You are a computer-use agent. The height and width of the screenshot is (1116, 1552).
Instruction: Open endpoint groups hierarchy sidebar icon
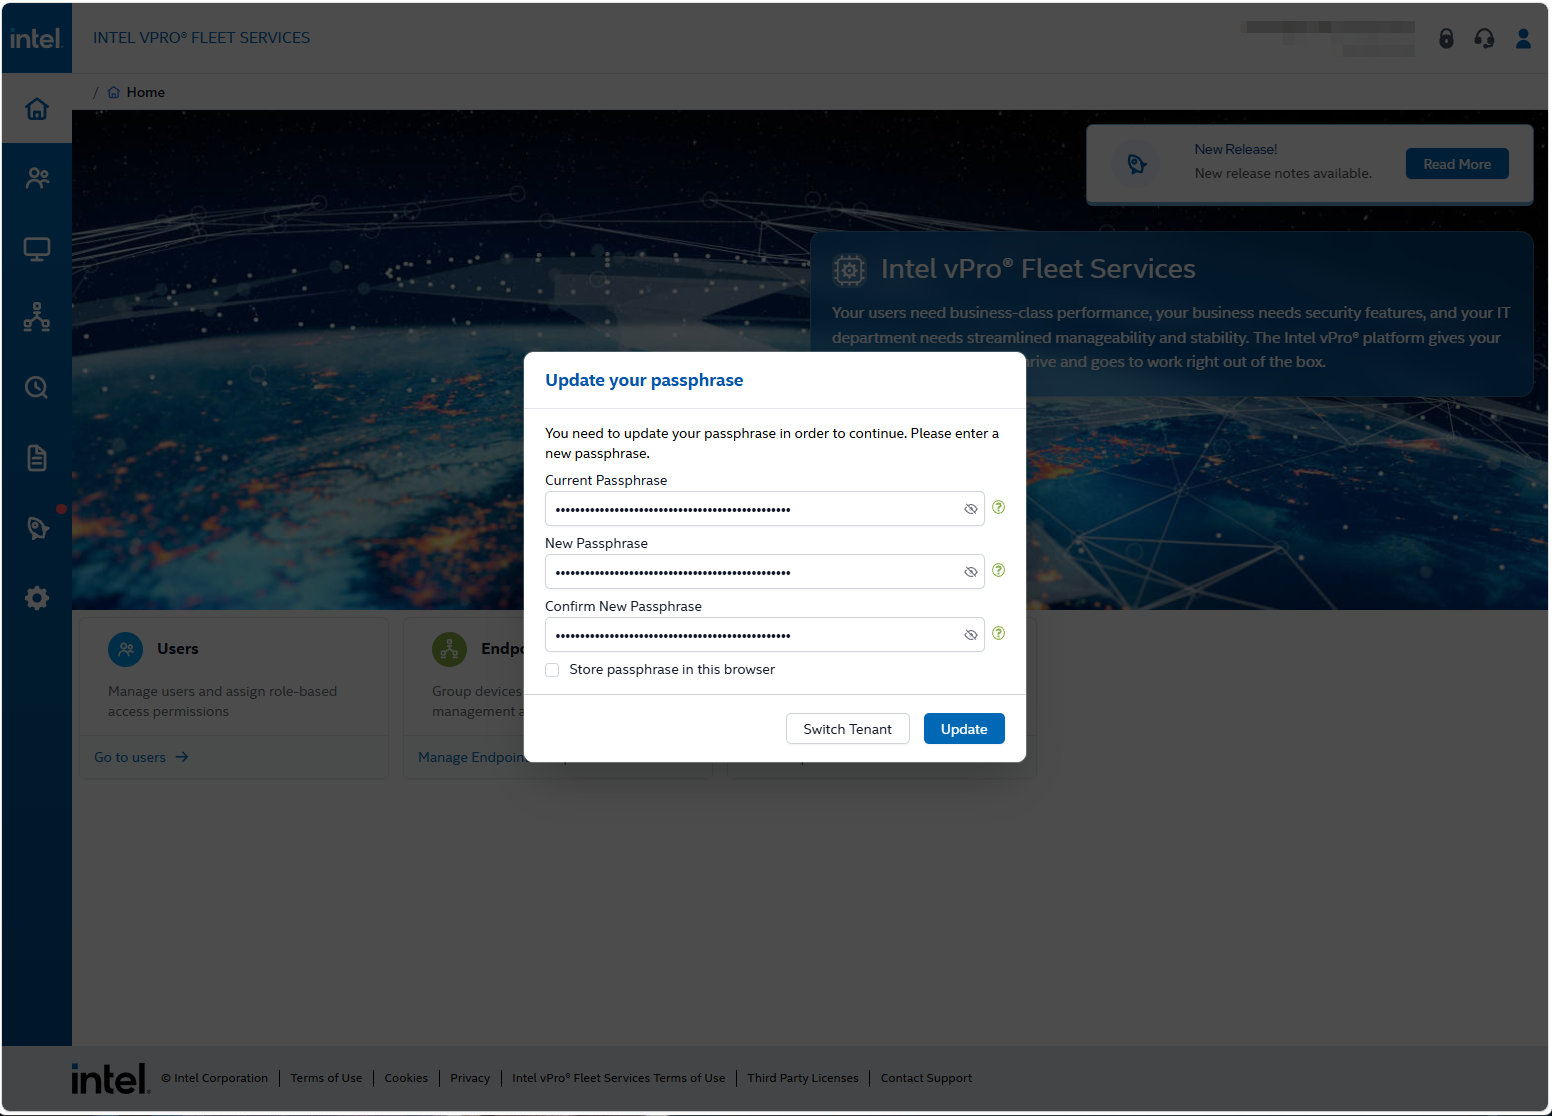(37, 317)
